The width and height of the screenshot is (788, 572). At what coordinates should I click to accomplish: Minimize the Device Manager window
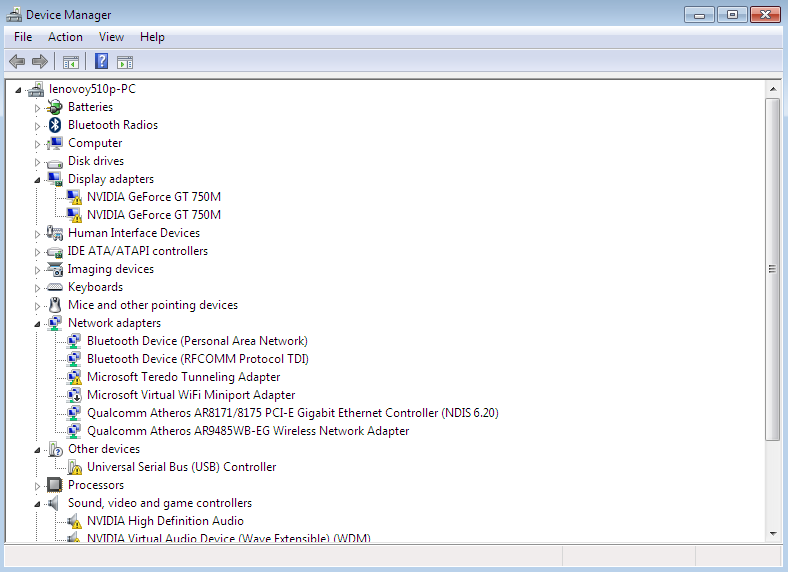tap(699, 15)
